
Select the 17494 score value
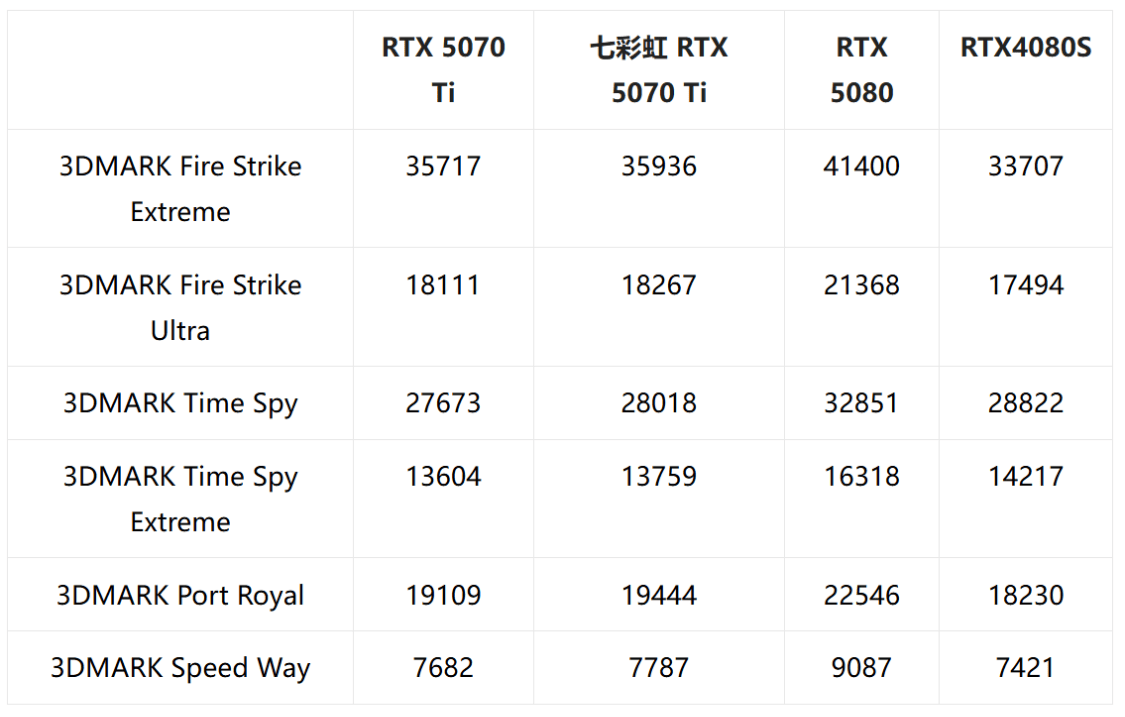coord(1026,285)
